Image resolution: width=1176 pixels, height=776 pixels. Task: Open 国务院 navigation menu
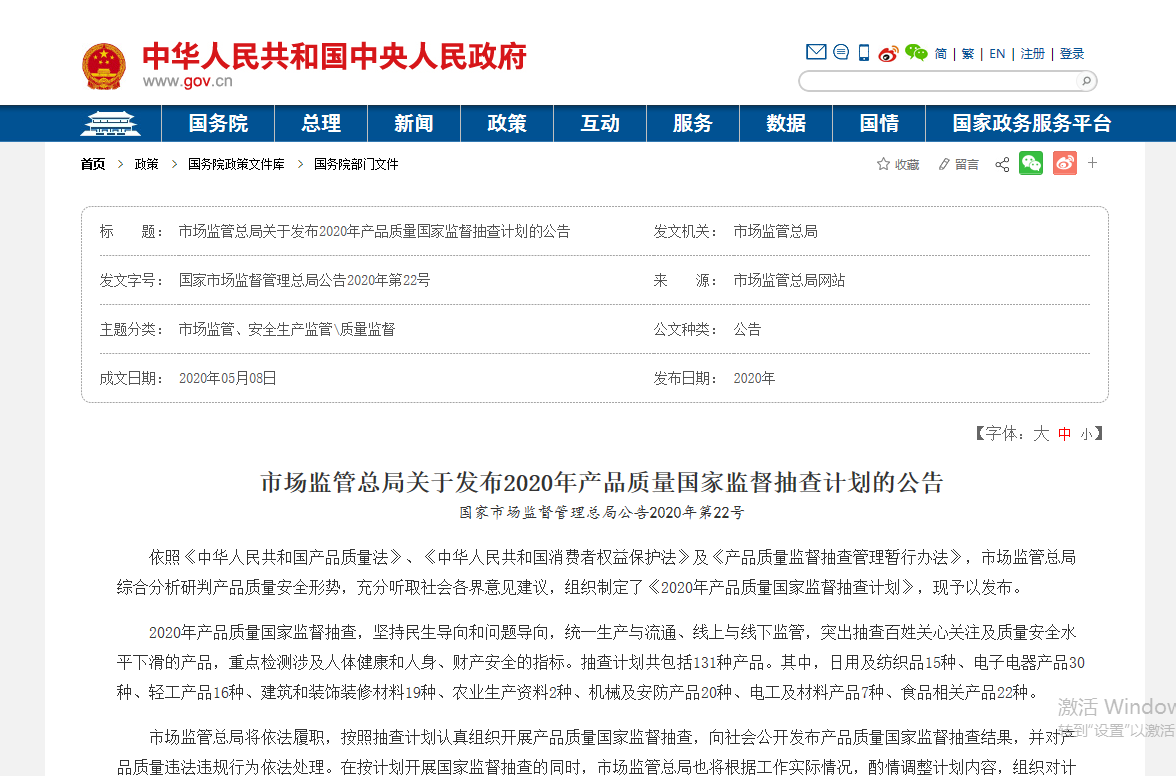click(x=218, y=123)
